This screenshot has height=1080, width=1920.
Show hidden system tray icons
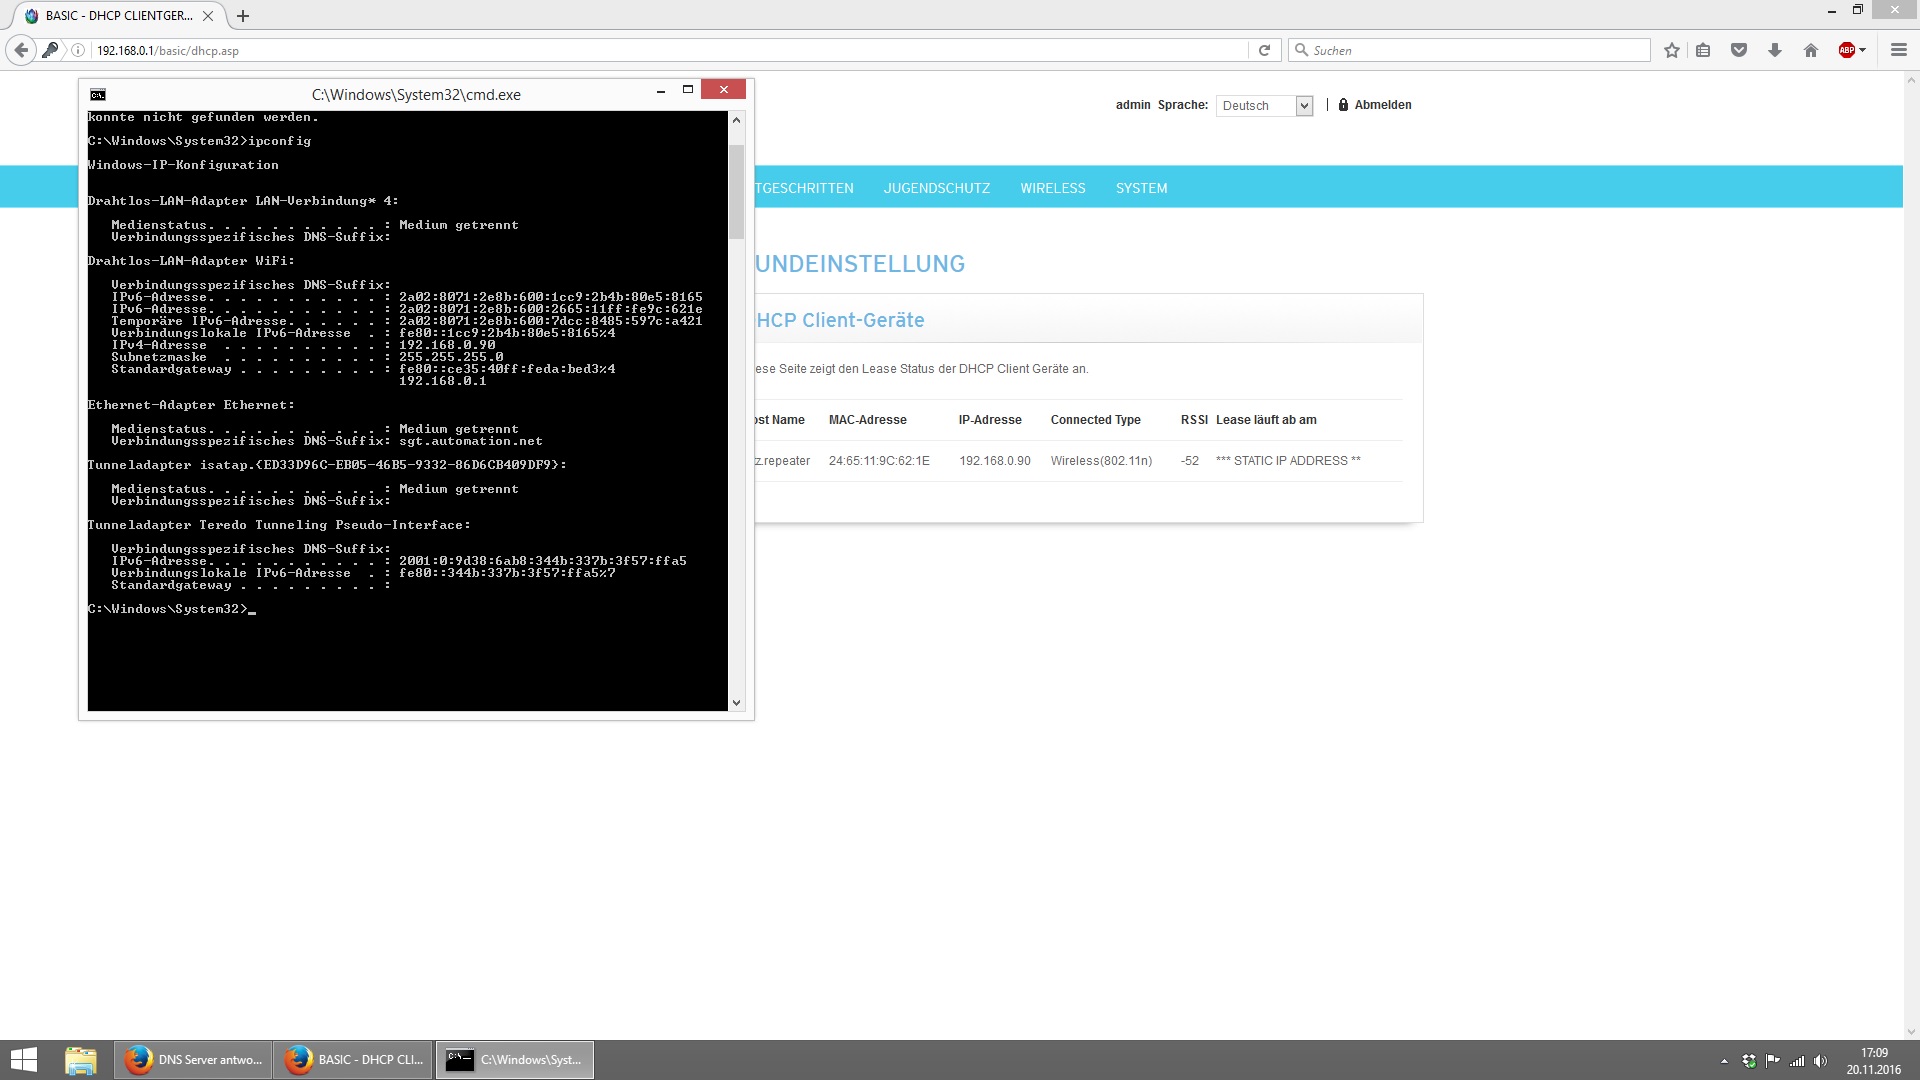[x=1724, y=1061]
